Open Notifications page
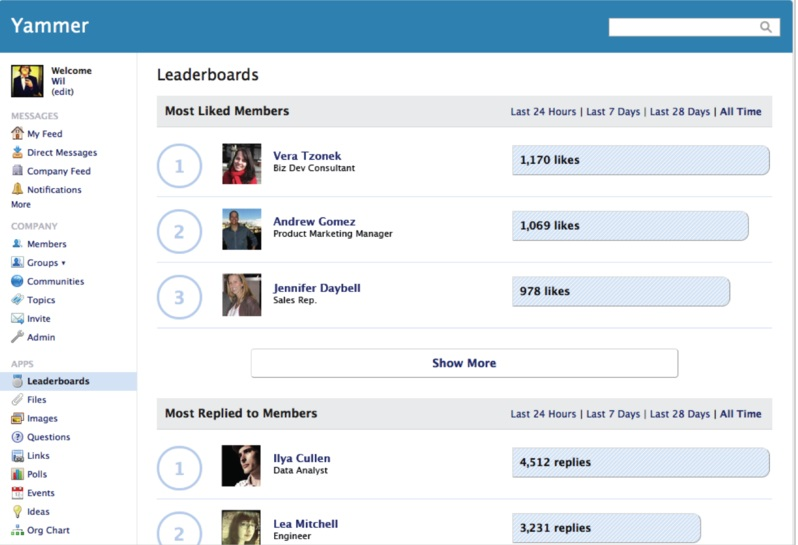Viewport: 798px width, 545px height. coord(54,189)
